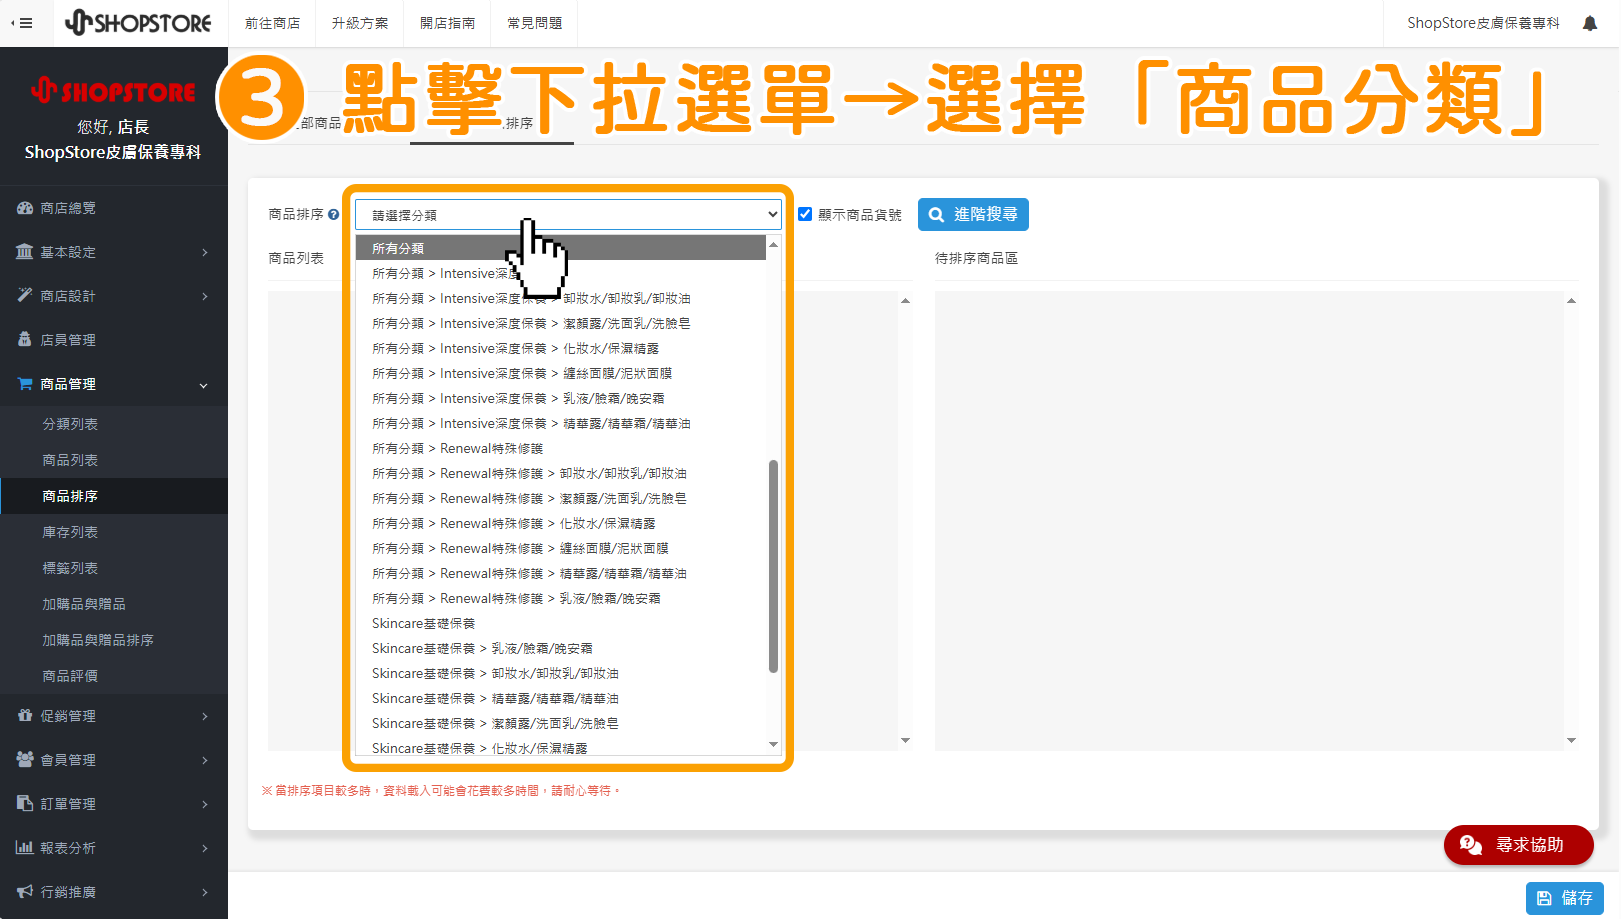Click 商品列表 panel scroll-down arrow
Viewport: 1621px width, 919px height.
(x=905, y=740)
